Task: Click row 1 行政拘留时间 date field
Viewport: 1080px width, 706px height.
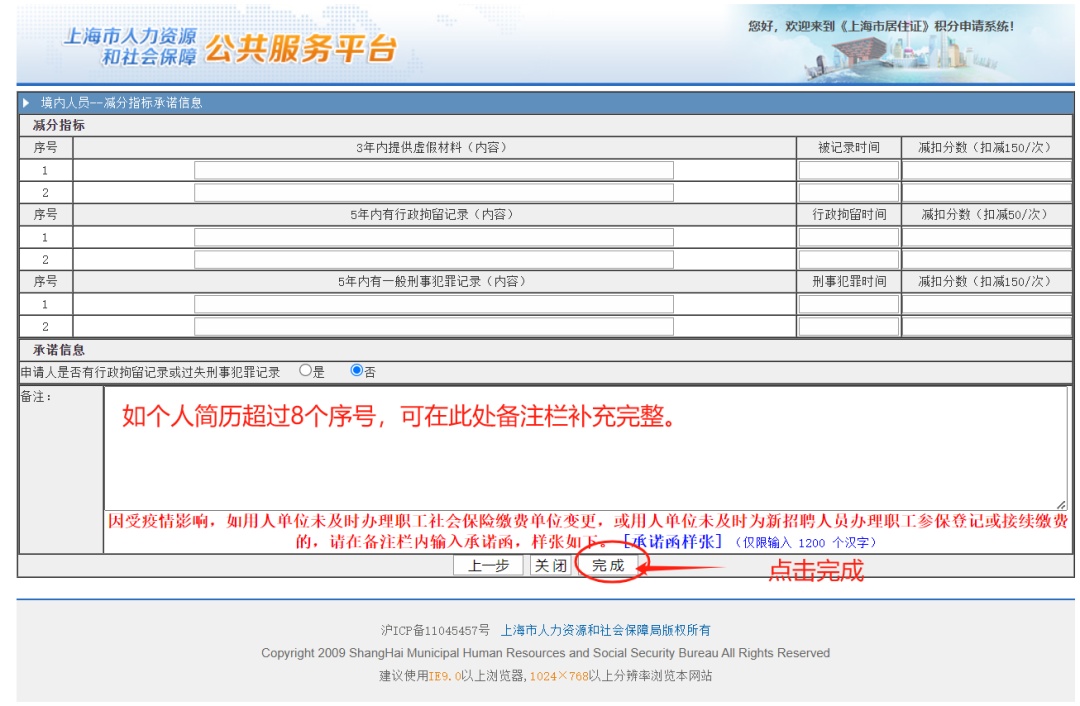Action: (x=849, y=237)
